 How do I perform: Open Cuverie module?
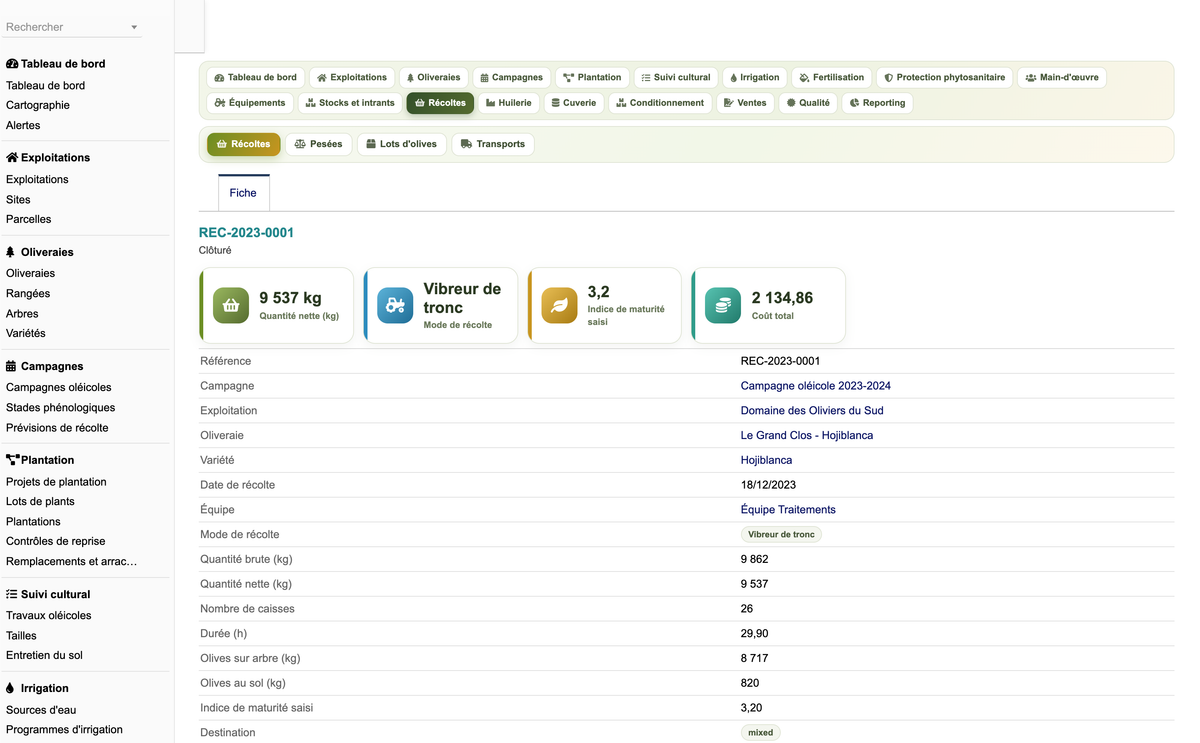tap(574, 102)
